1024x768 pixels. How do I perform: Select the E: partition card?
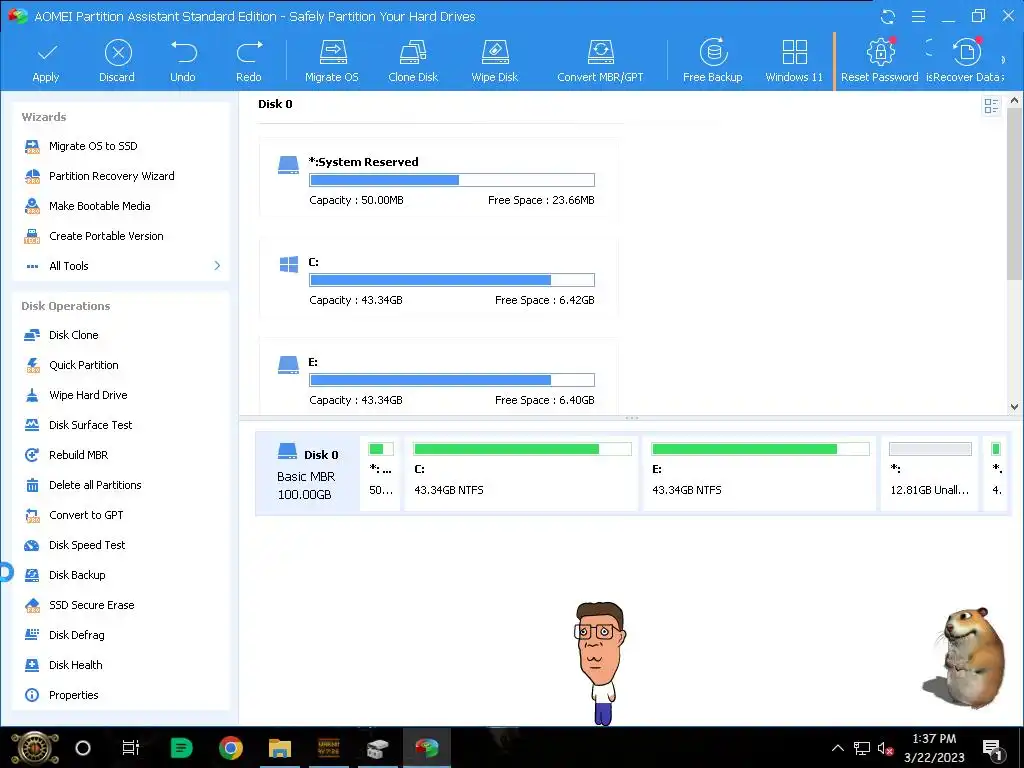438,376
